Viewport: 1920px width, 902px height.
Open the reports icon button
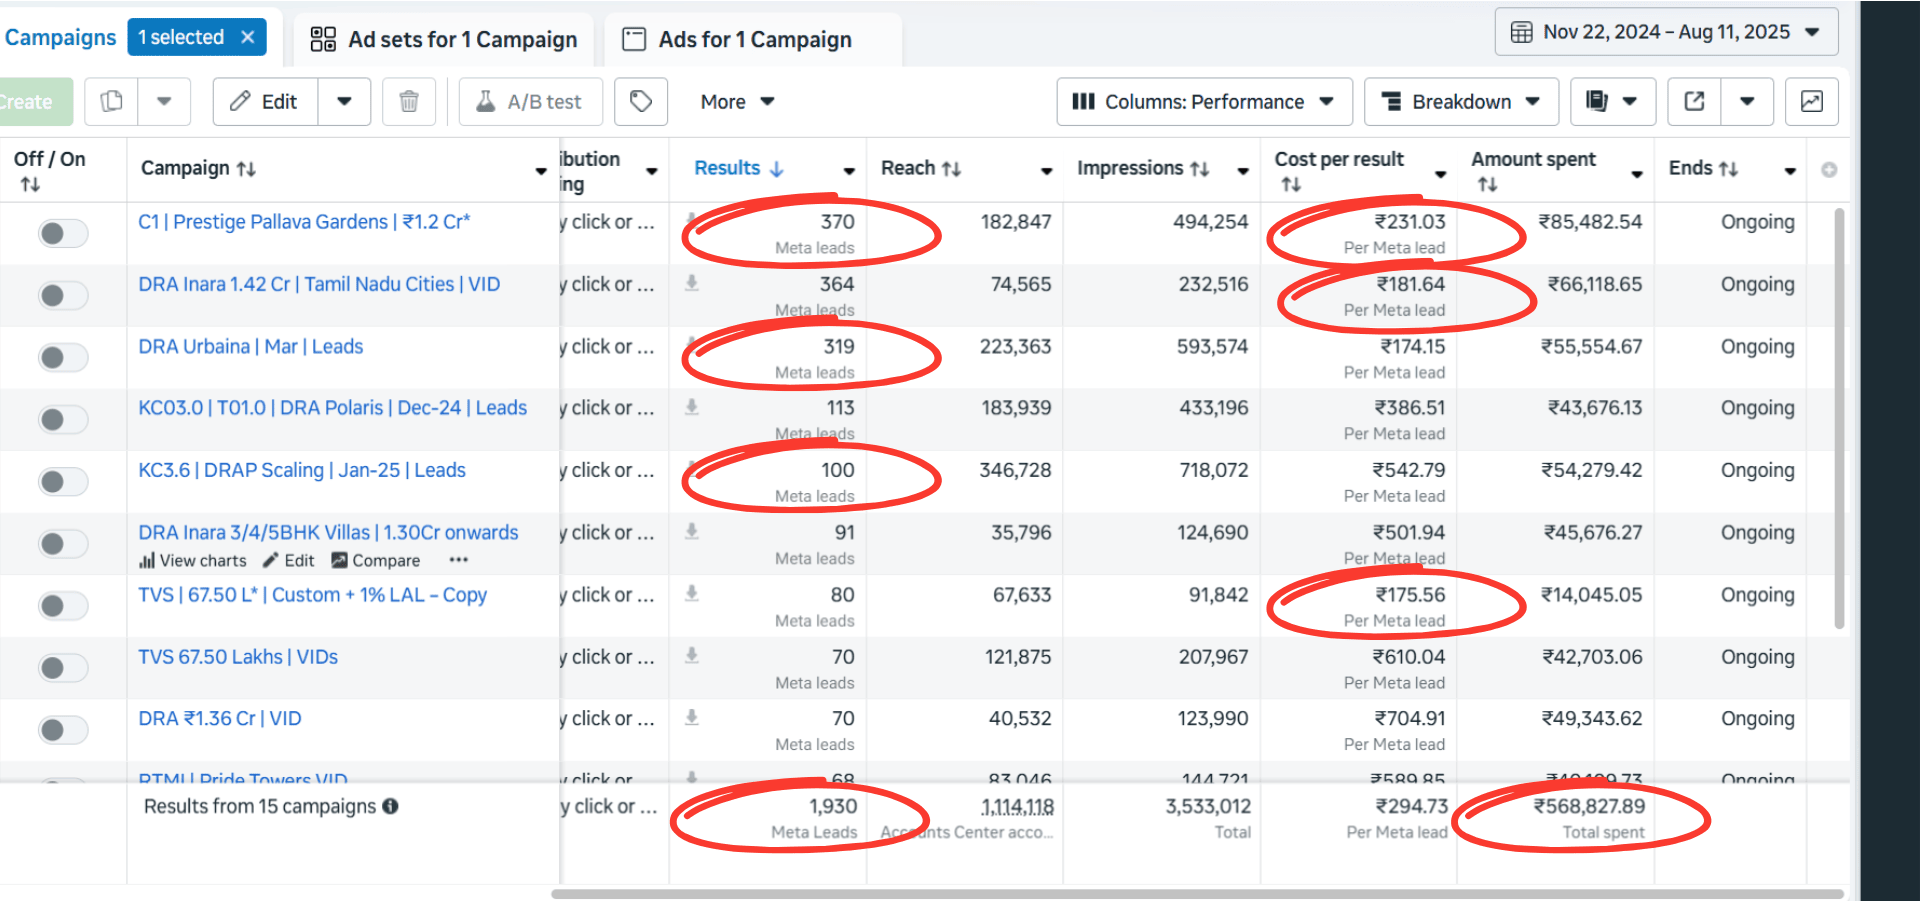(1598, 101)
